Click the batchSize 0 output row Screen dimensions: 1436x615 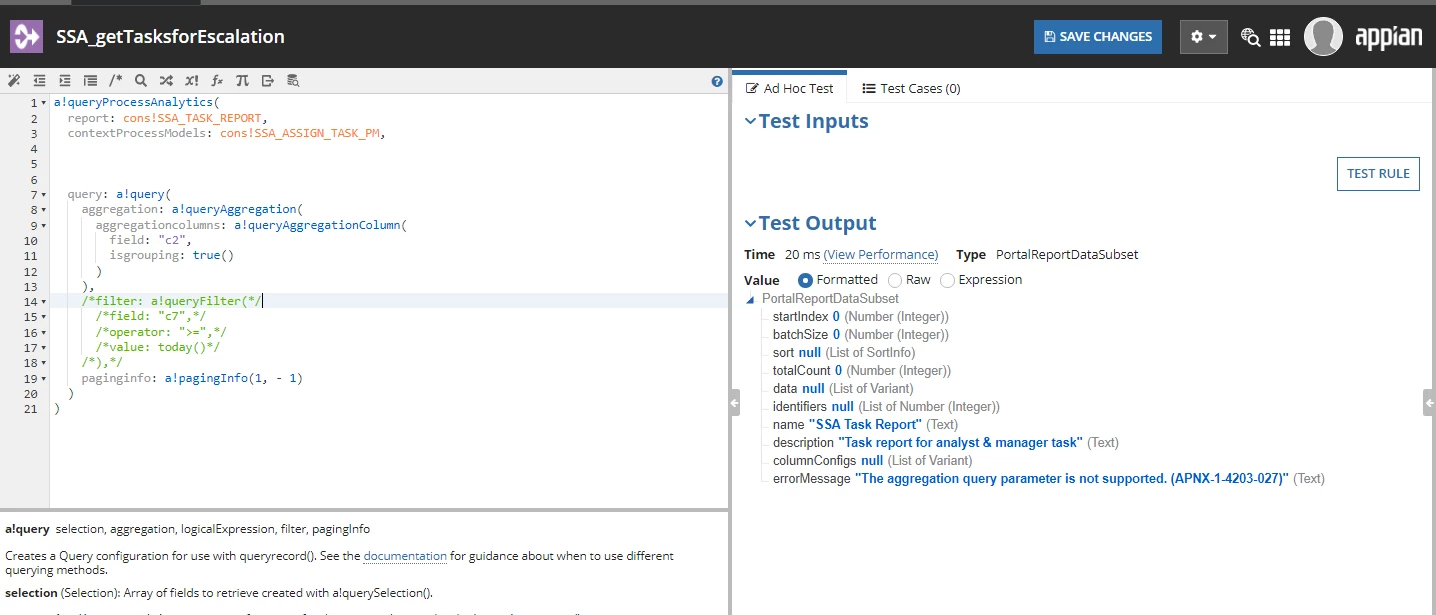click(860, 335)
